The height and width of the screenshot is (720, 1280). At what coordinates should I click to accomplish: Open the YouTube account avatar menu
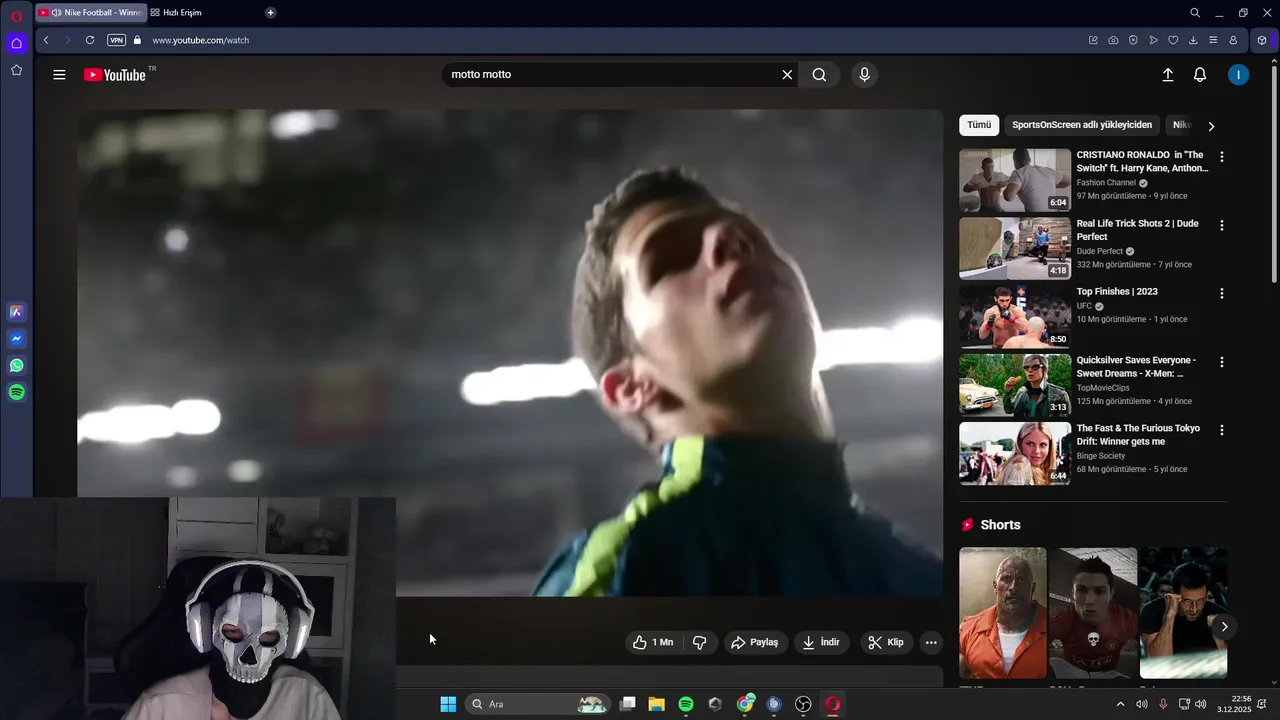(1238, 75)
